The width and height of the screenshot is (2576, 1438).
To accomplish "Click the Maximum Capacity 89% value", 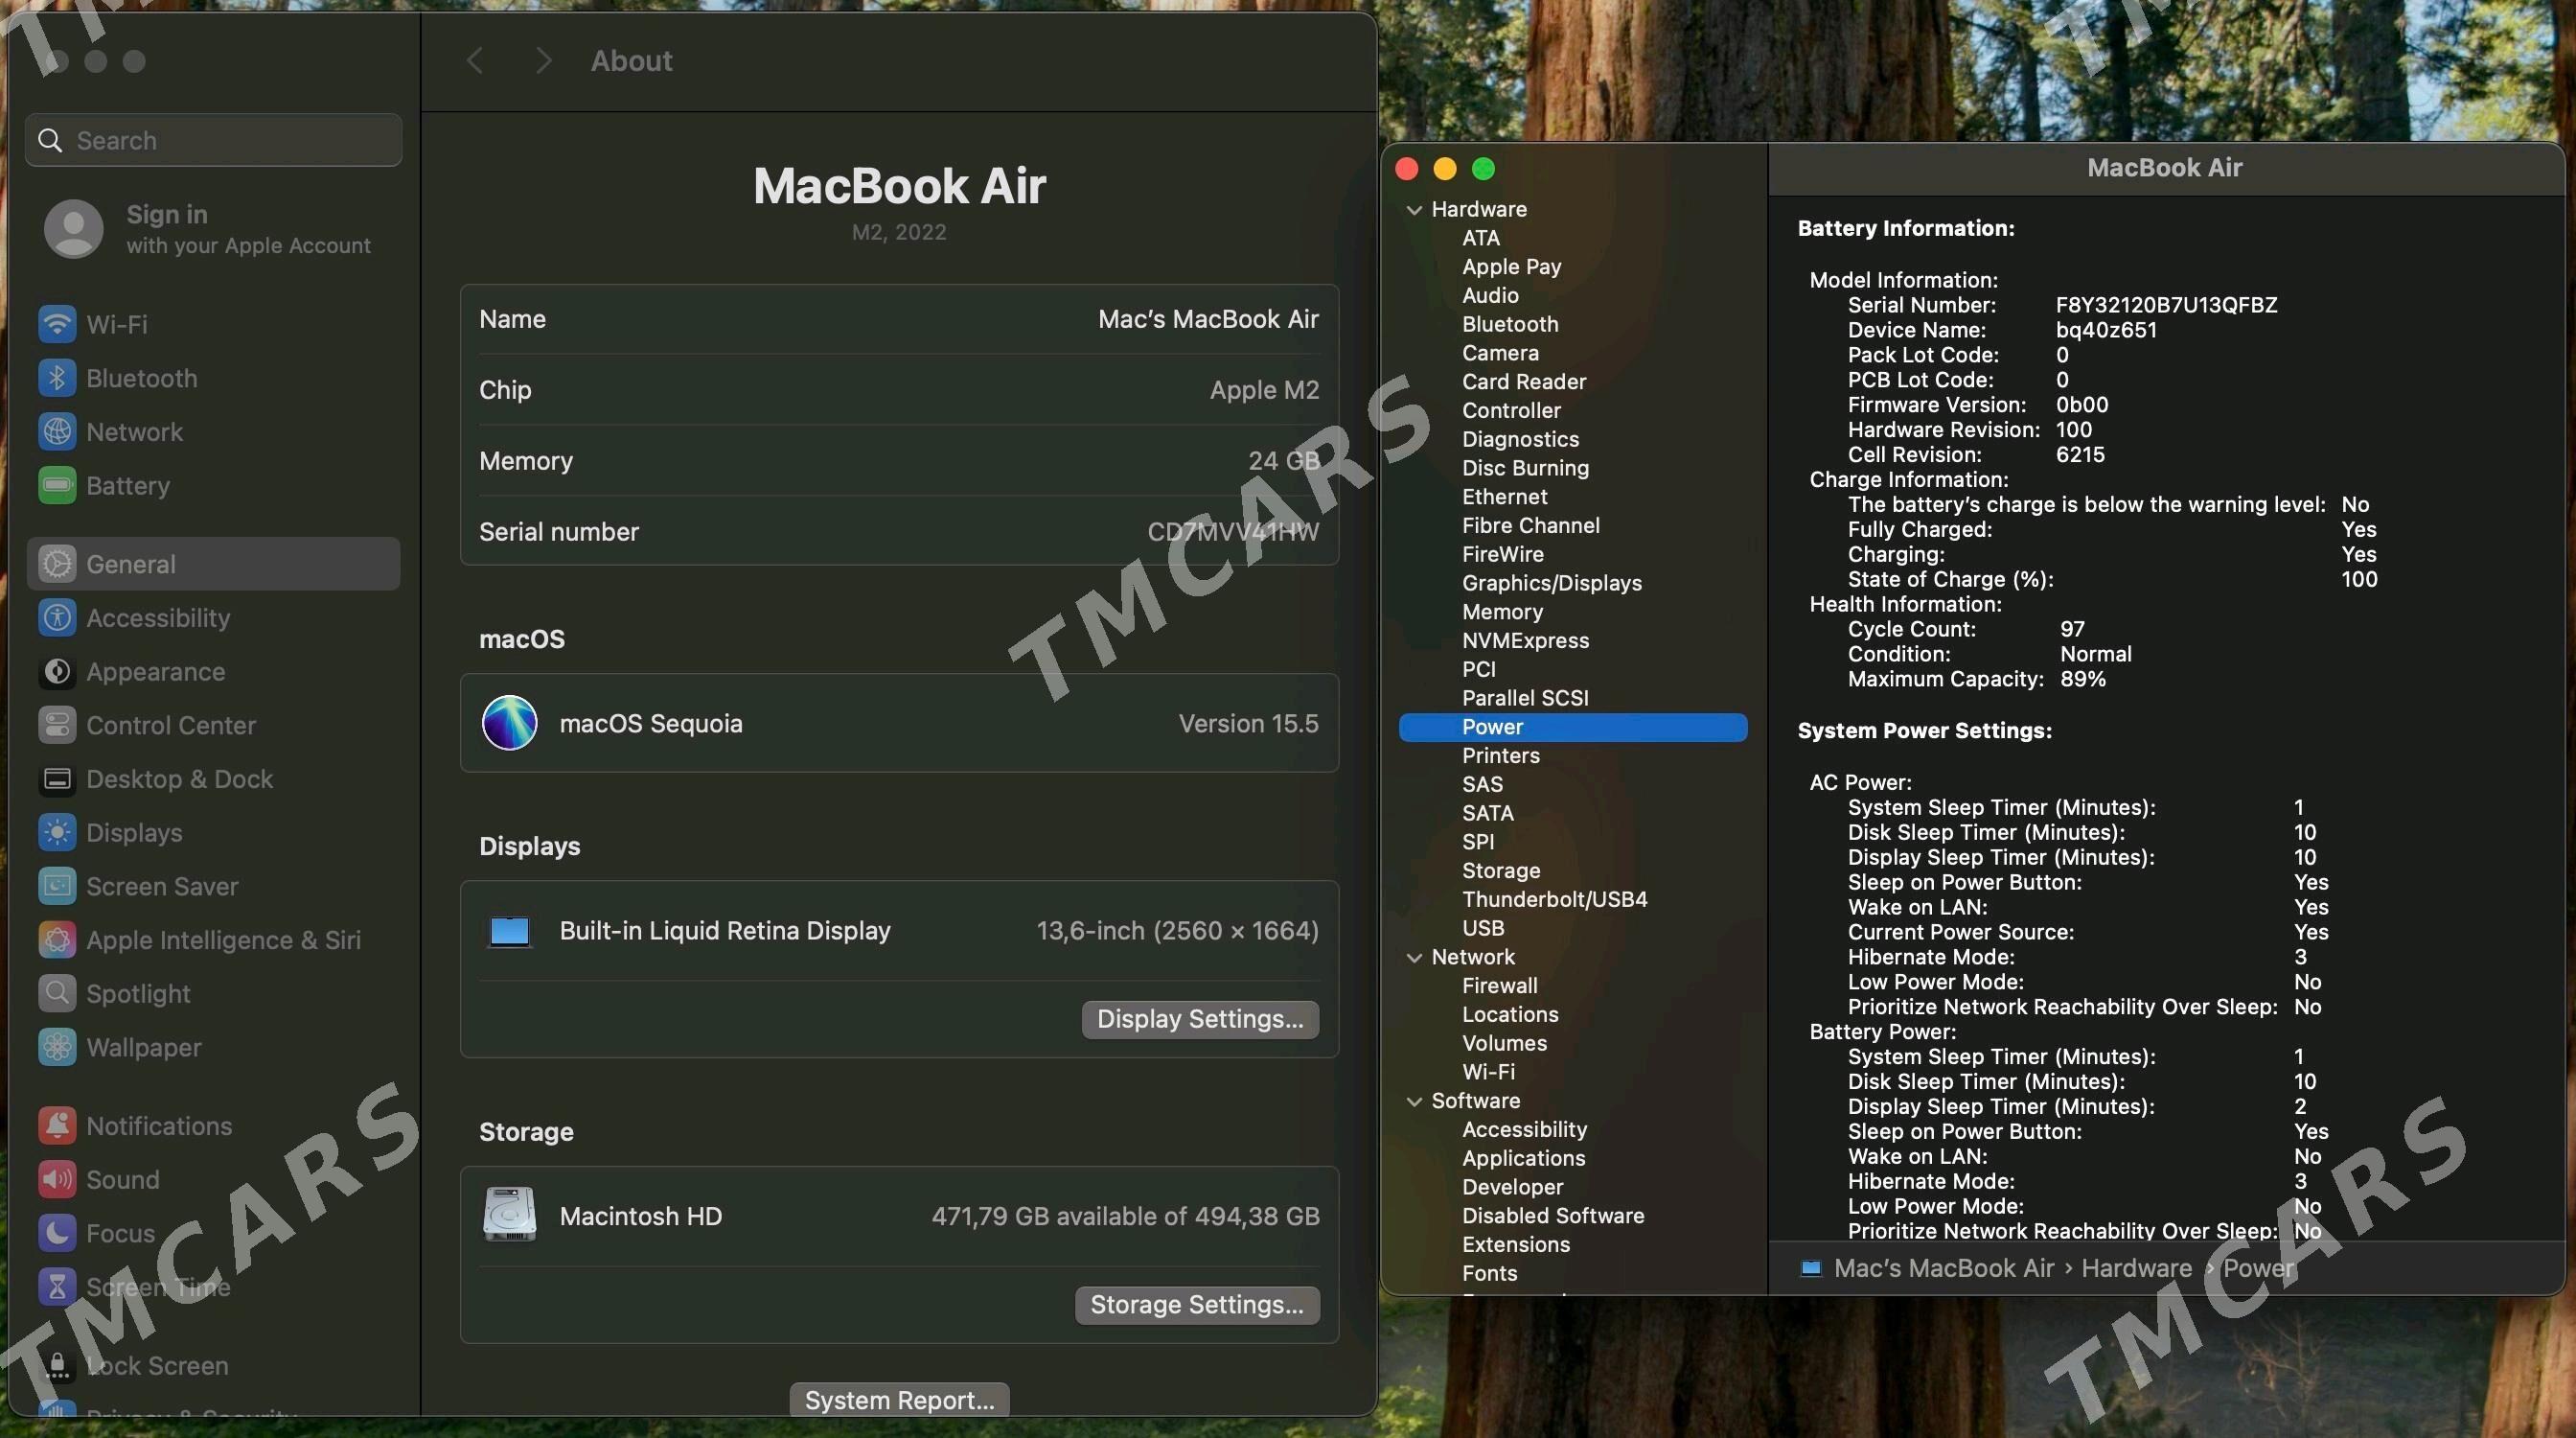I will click(x=2083, y=679).
